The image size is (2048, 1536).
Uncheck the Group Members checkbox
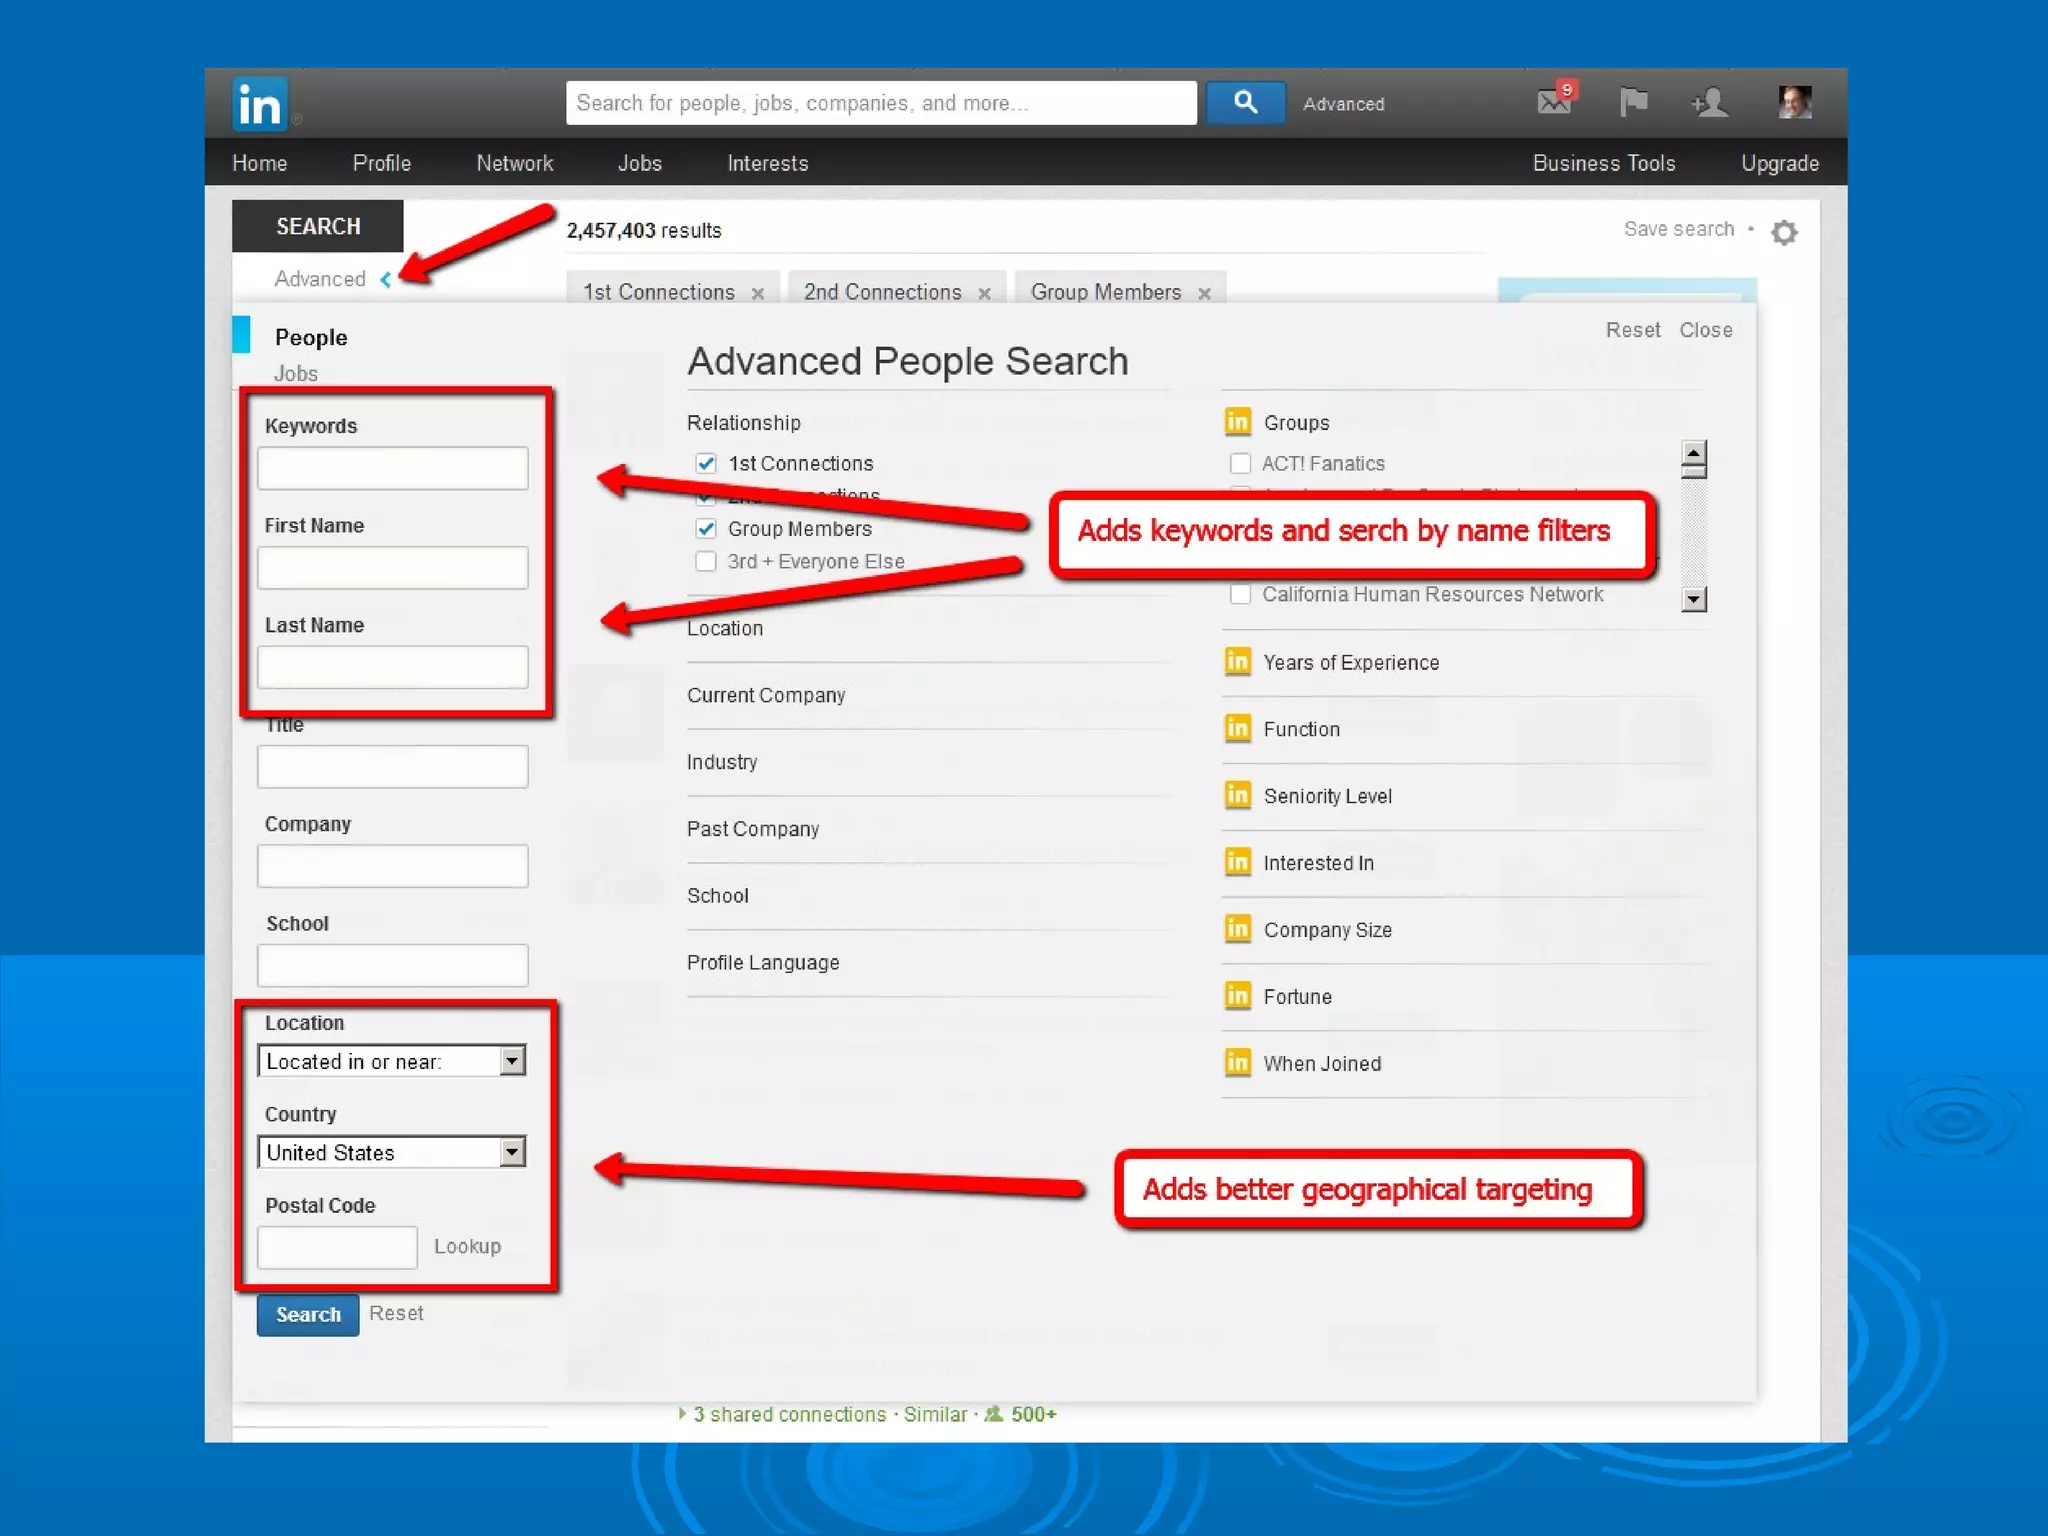[x=706, y=529]
